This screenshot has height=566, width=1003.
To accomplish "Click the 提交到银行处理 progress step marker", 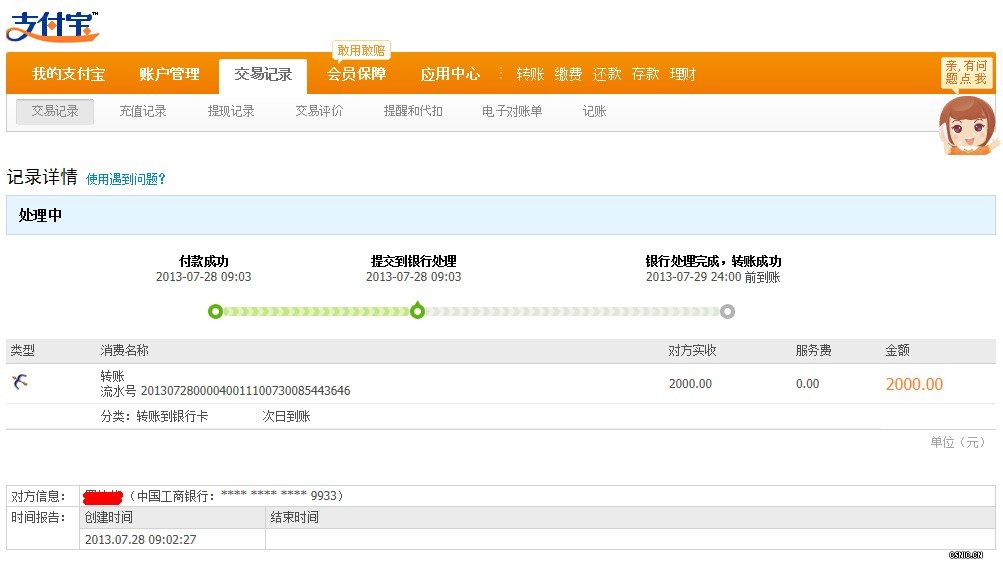I will coord(418,311).
